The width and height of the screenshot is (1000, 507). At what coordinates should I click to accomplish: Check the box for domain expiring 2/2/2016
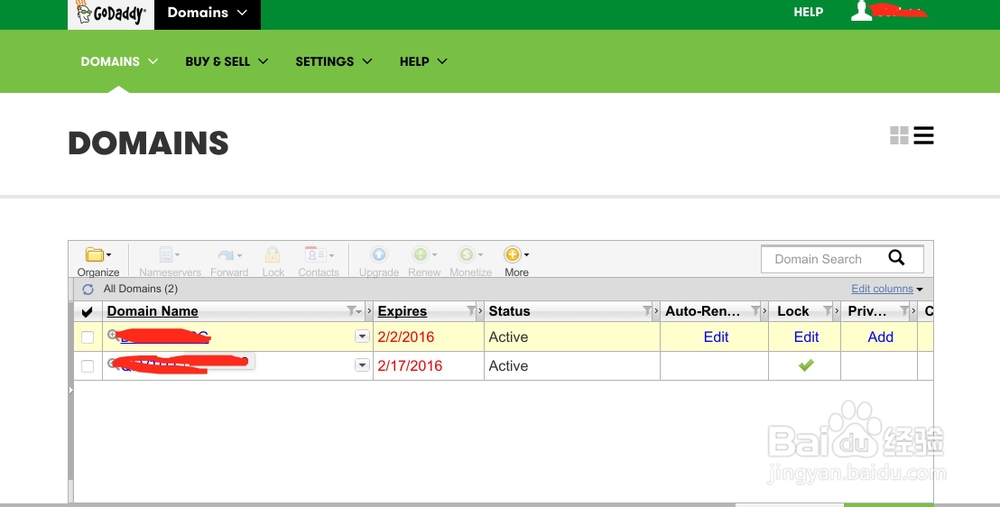pyautogui.click(x=87, y=337)
